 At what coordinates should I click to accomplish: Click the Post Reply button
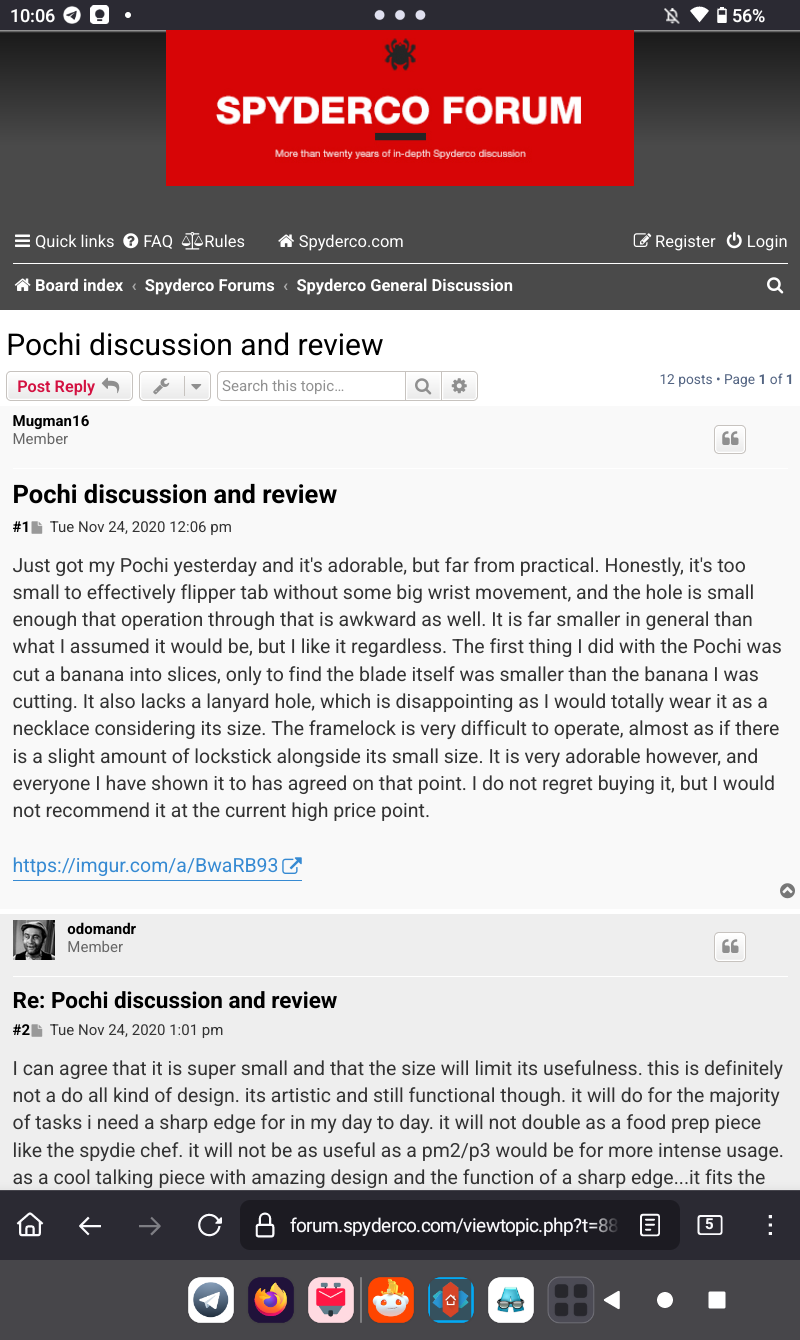[x=69, y=386]
